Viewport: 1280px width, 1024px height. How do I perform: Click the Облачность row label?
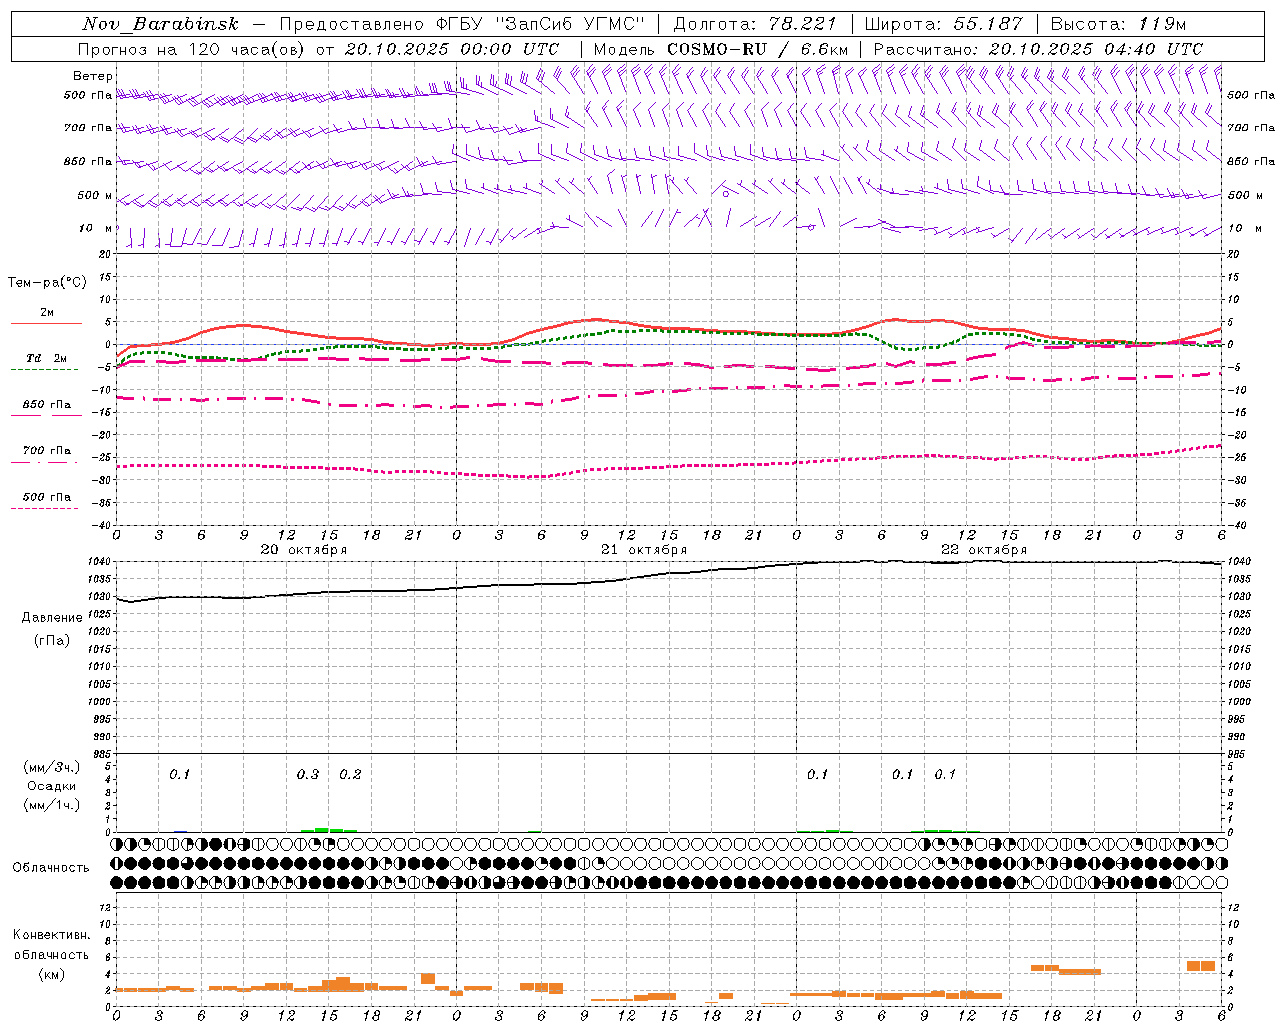point(51,868)
